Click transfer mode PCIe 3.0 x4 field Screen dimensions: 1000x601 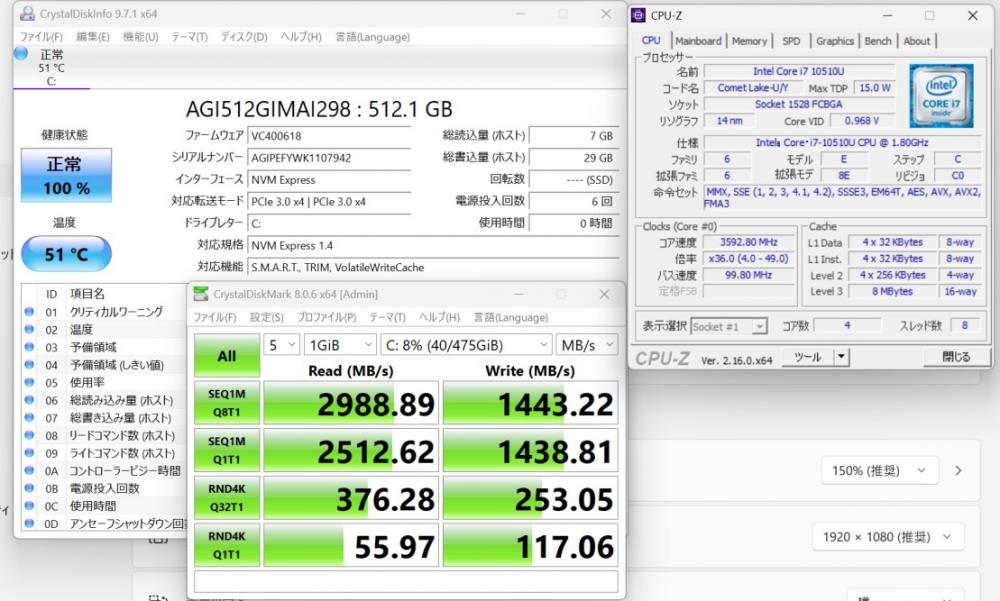[x=329, y=202]
